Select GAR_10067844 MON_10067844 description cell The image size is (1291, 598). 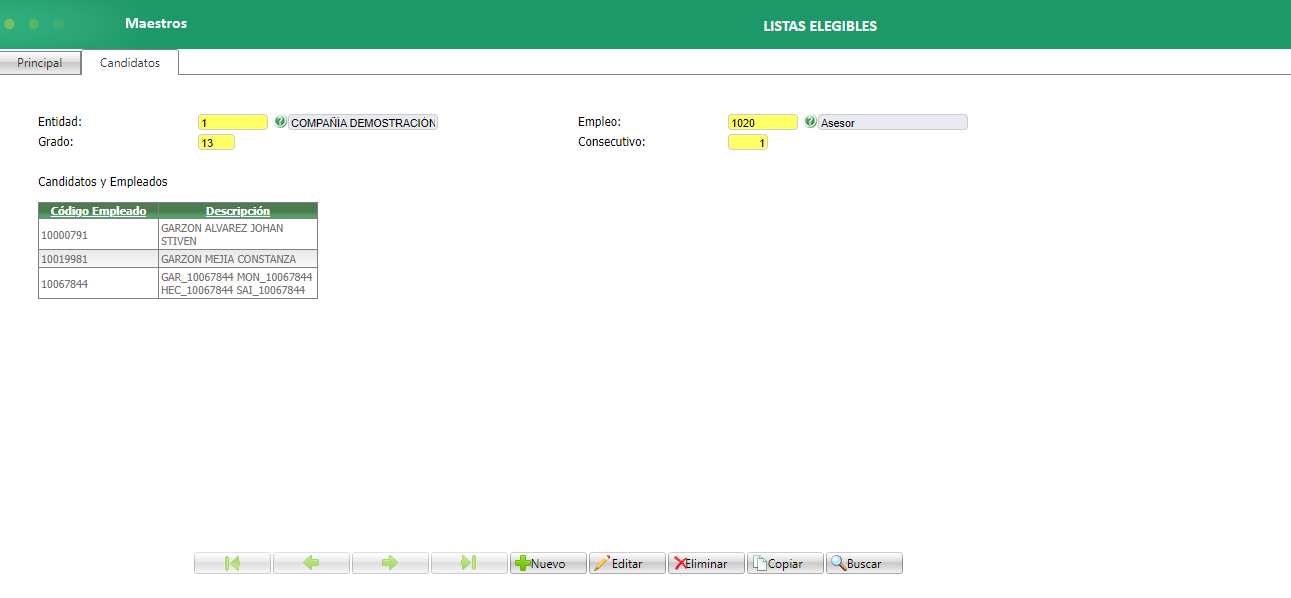[x=238, y=283]
